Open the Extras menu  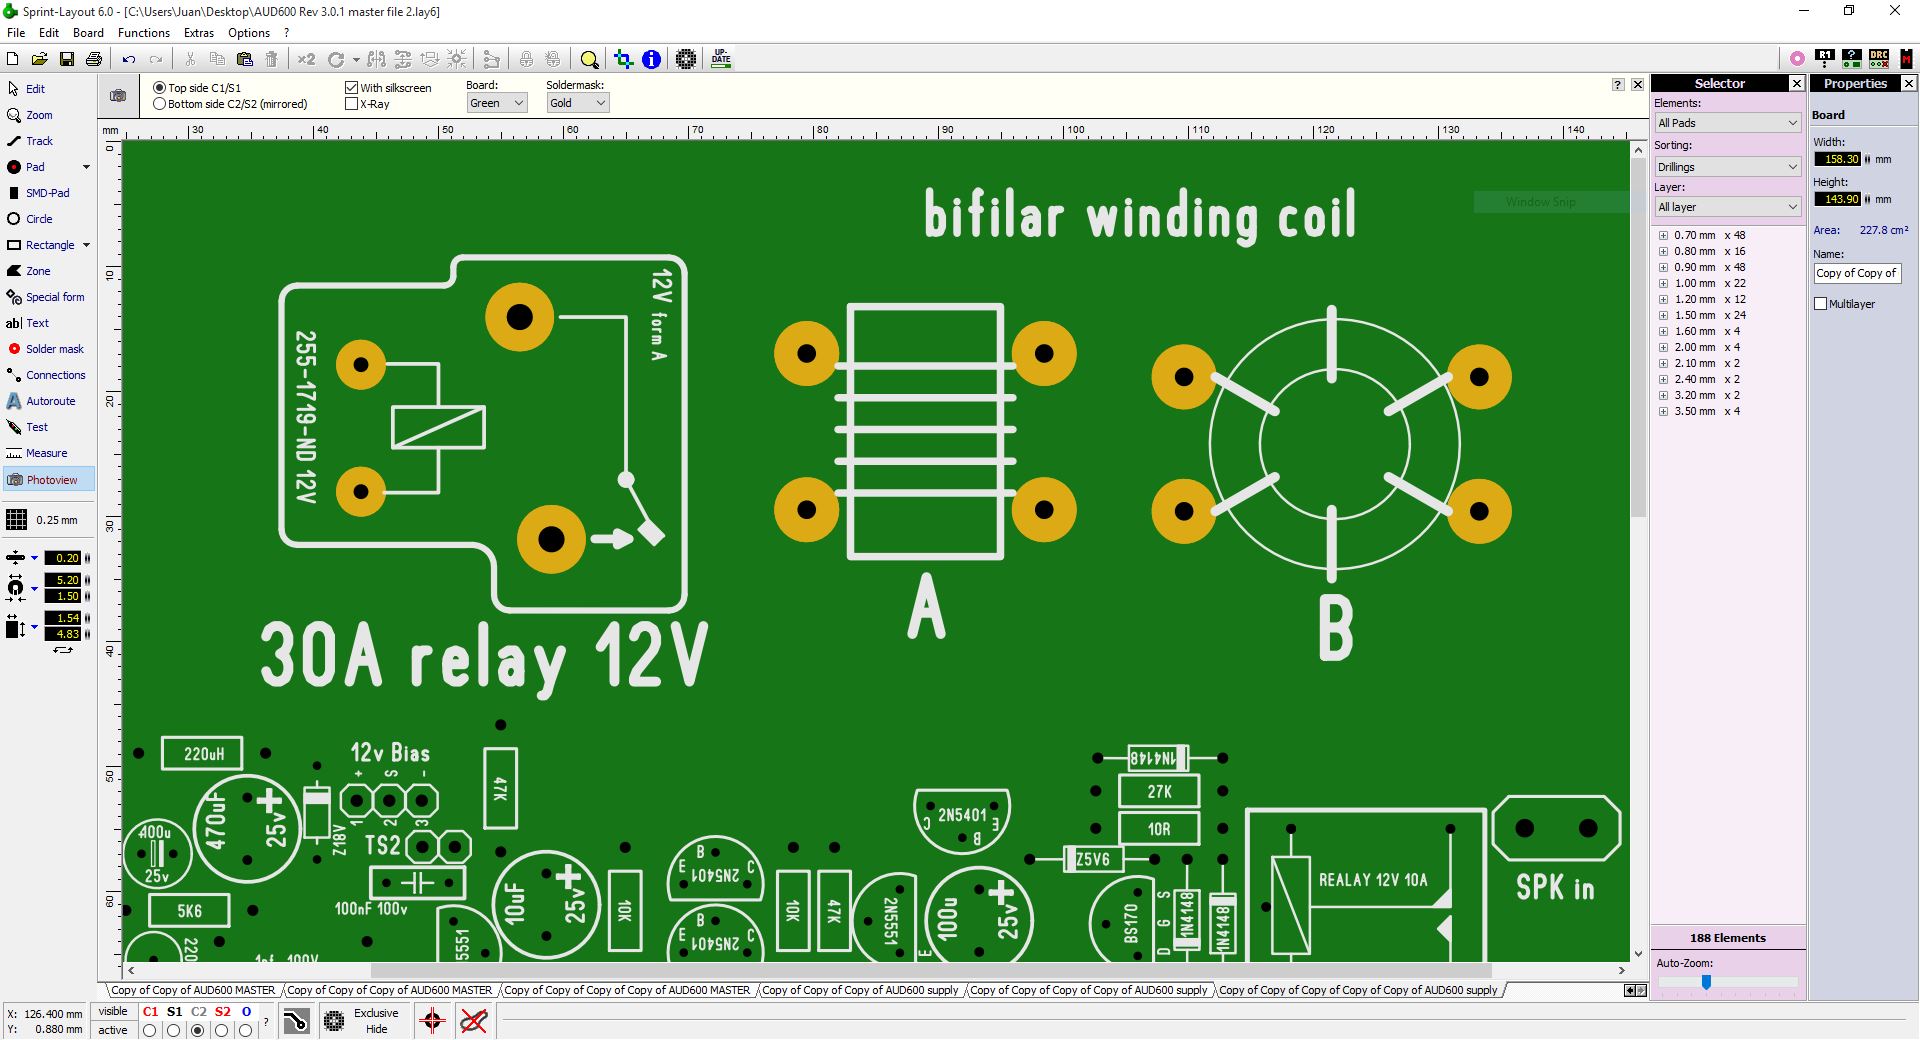[x=199, y=33]
